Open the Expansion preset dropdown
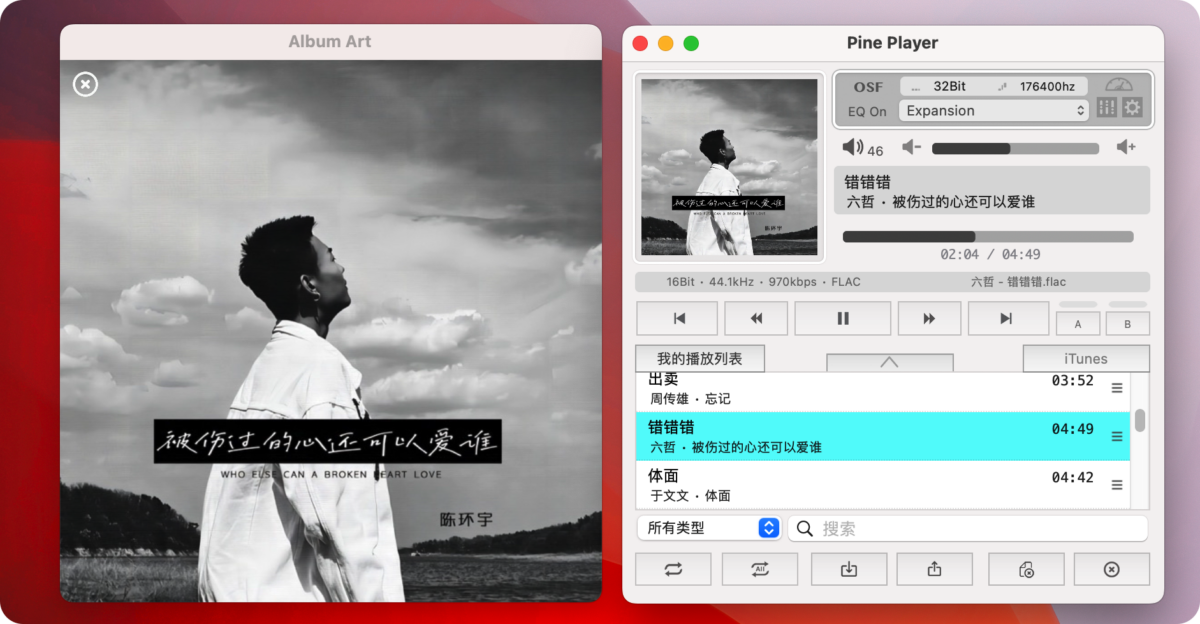Viewport: 1200px width, 624px height. click(x=994, y=111)
